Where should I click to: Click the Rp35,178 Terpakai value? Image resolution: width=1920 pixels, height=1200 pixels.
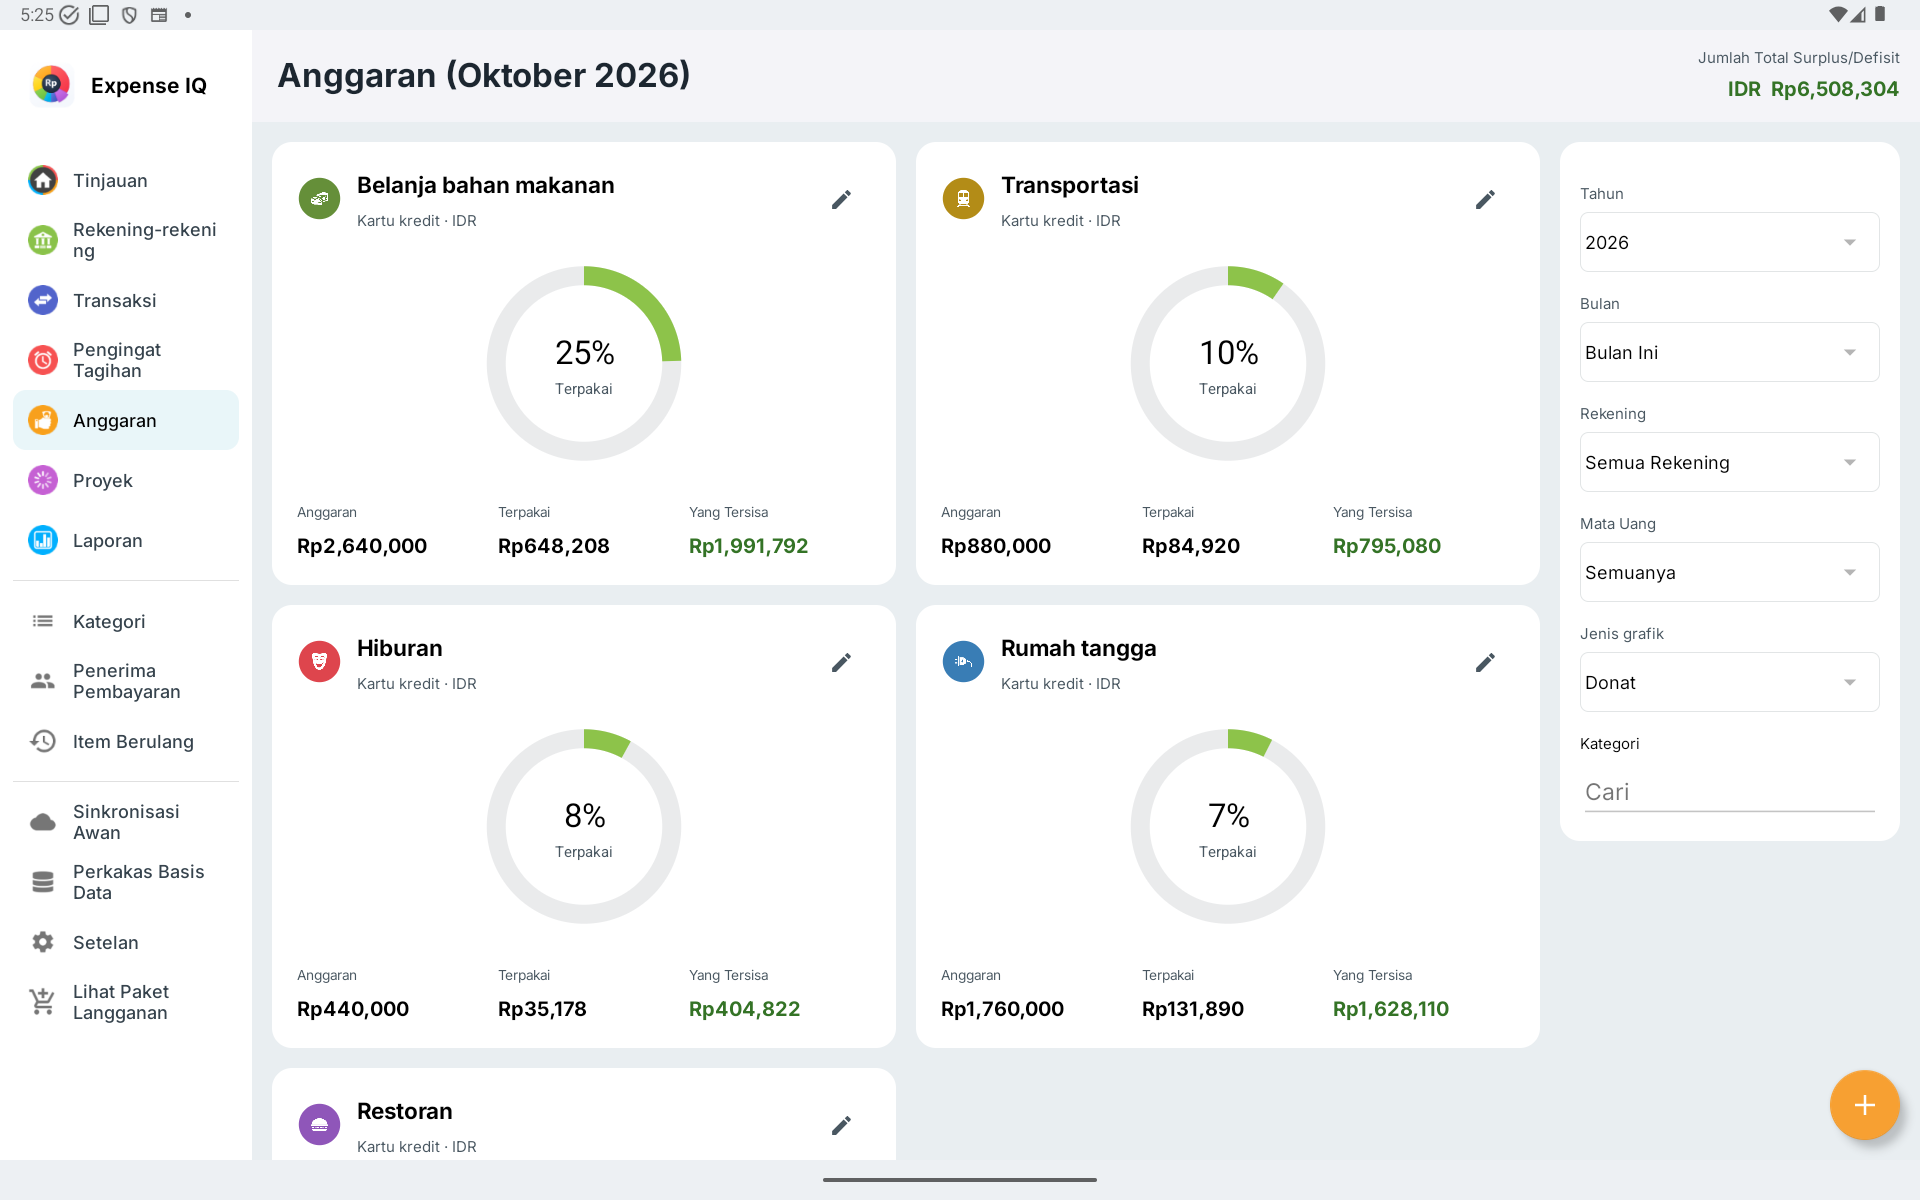tap(542, 1009)
